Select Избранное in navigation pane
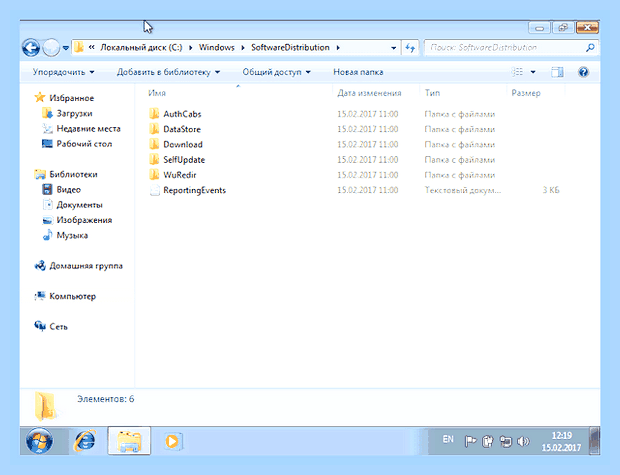The width and height of the screenshot is (620, 475). tap(71, 98)
